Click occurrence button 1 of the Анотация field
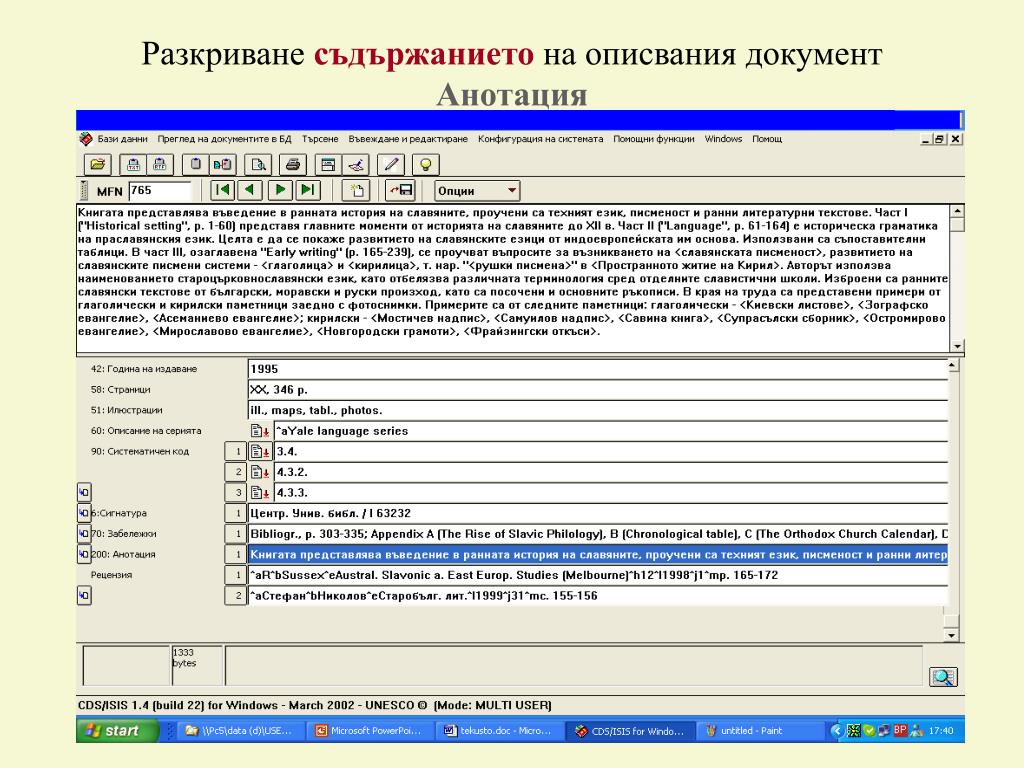The image size is (1024, 768). pos(236,554)
